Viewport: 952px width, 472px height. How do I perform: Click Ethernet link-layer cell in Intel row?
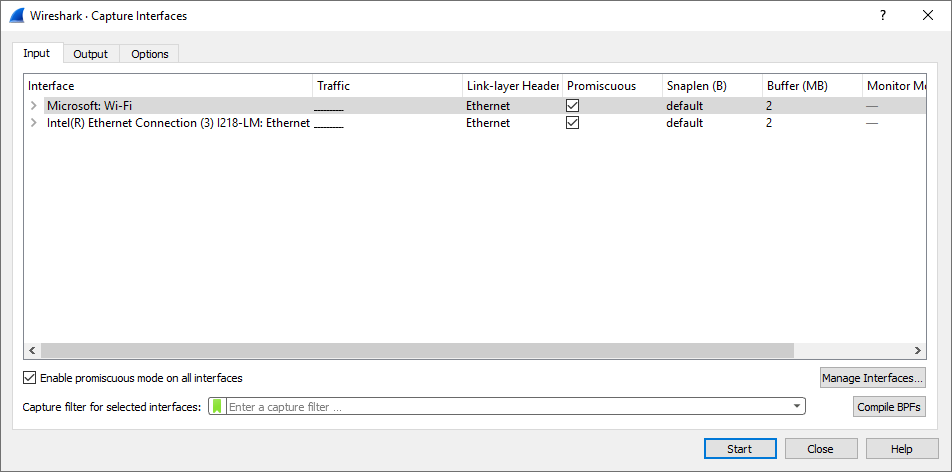488,123
